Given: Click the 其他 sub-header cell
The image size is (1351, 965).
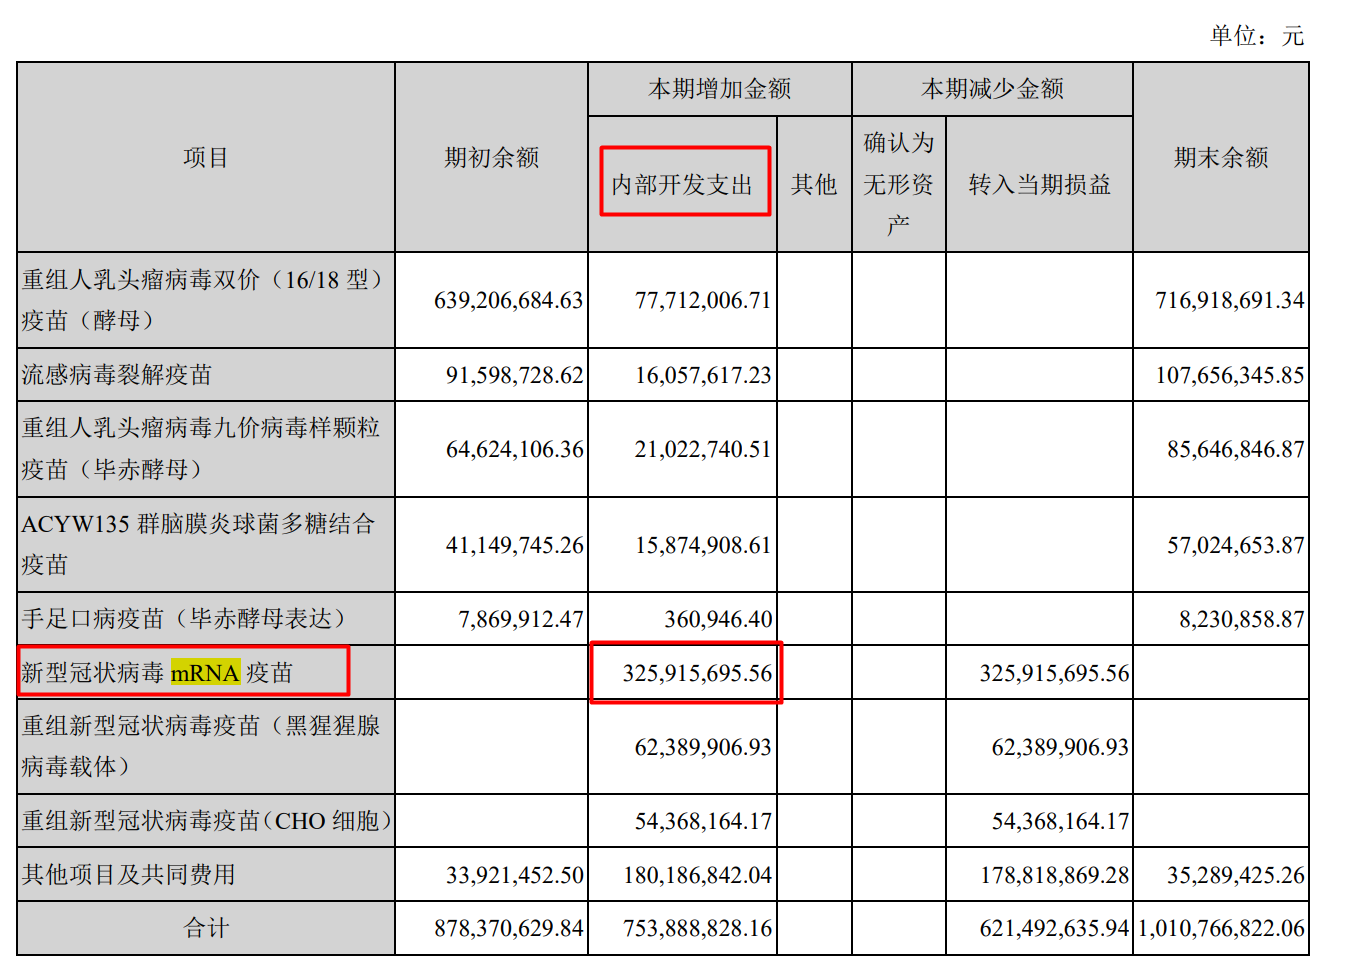Looking at the screenshot, I should (814, 184).
